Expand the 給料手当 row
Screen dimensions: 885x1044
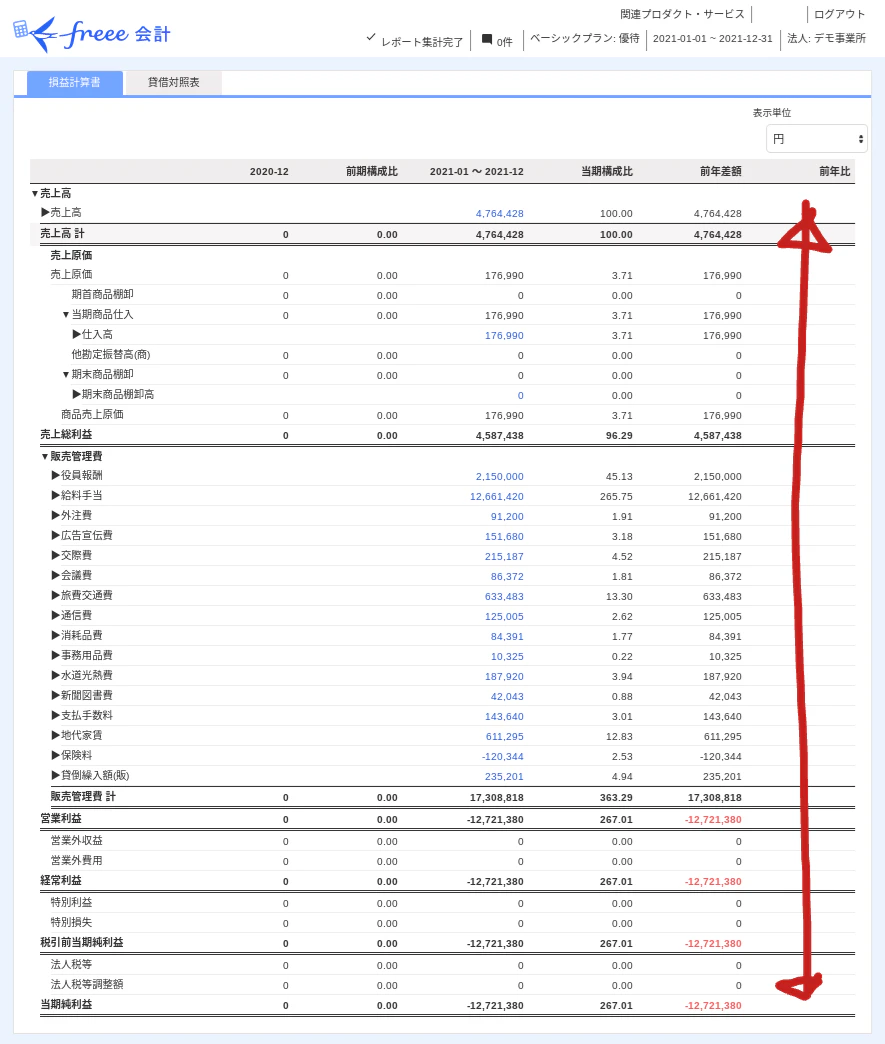(56, 495)
